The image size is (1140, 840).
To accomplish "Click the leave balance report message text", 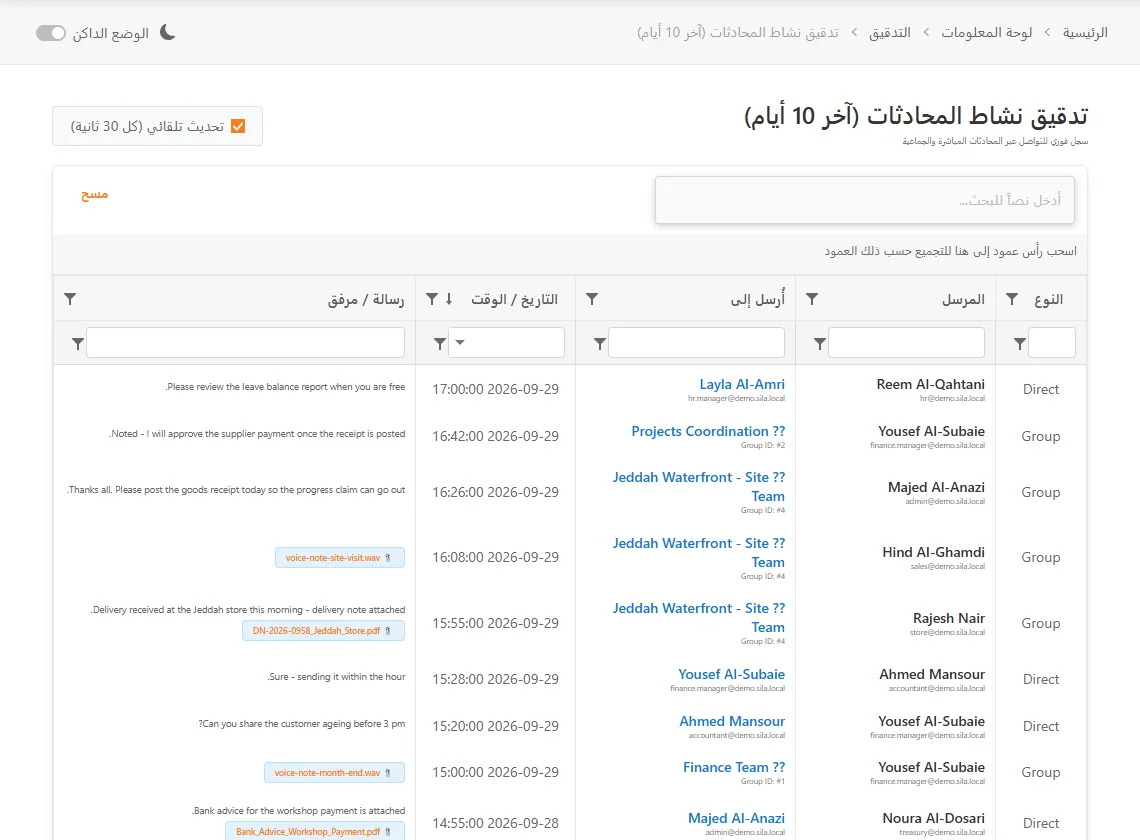I will coord(285,387).
